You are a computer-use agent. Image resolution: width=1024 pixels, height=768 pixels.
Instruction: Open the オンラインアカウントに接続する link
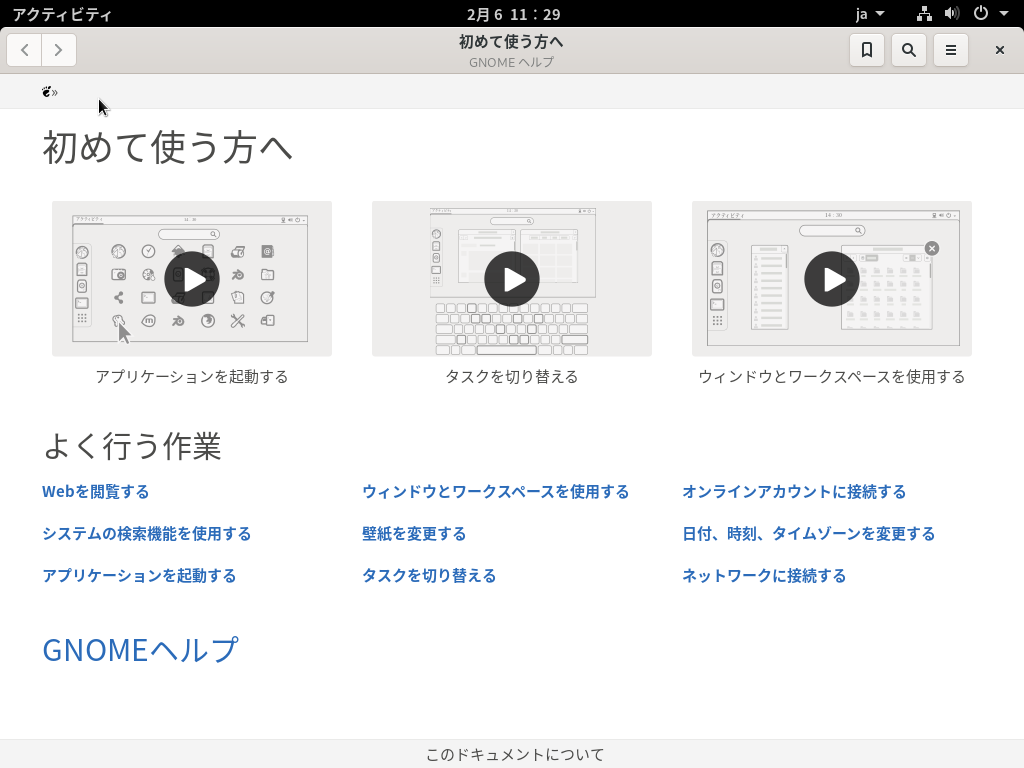point(794,492)
